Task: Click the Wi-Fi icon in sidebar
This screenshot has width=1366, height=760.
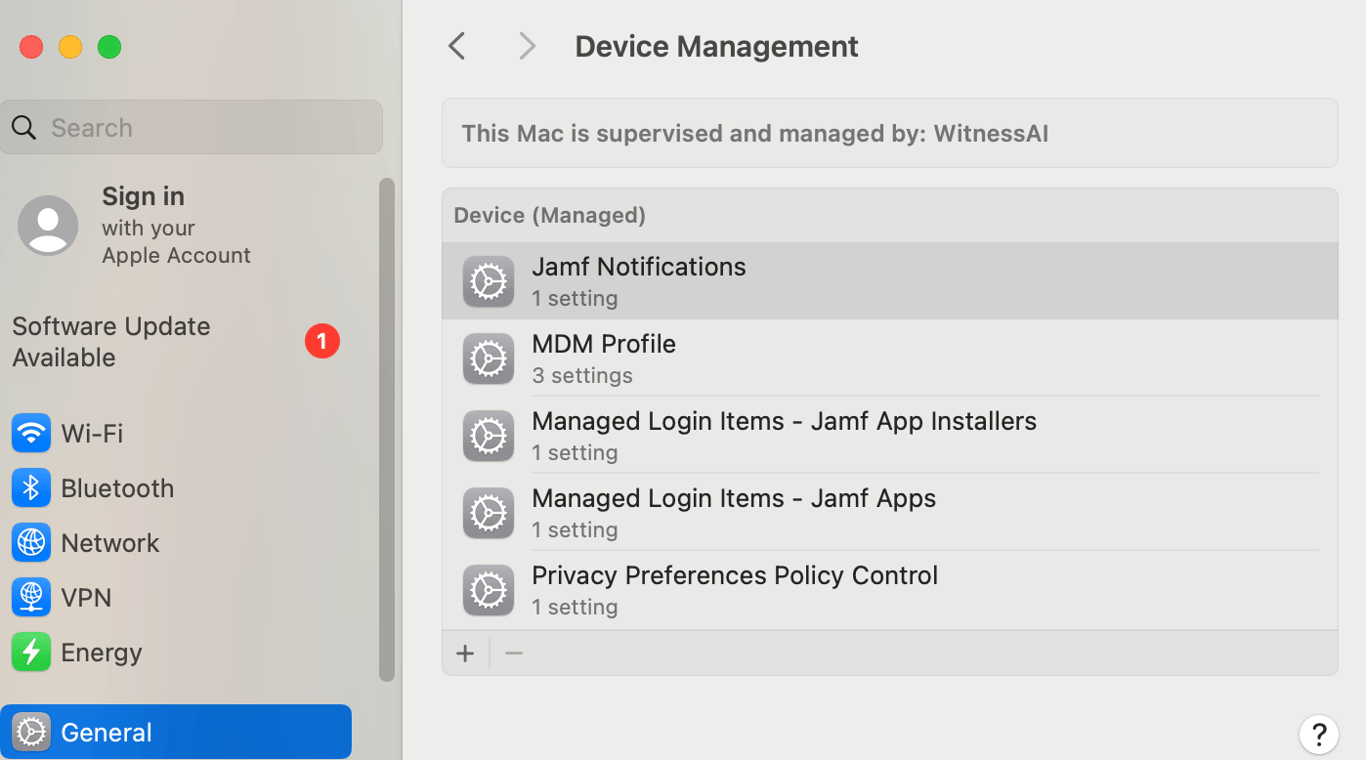Action: coord(31,433)
